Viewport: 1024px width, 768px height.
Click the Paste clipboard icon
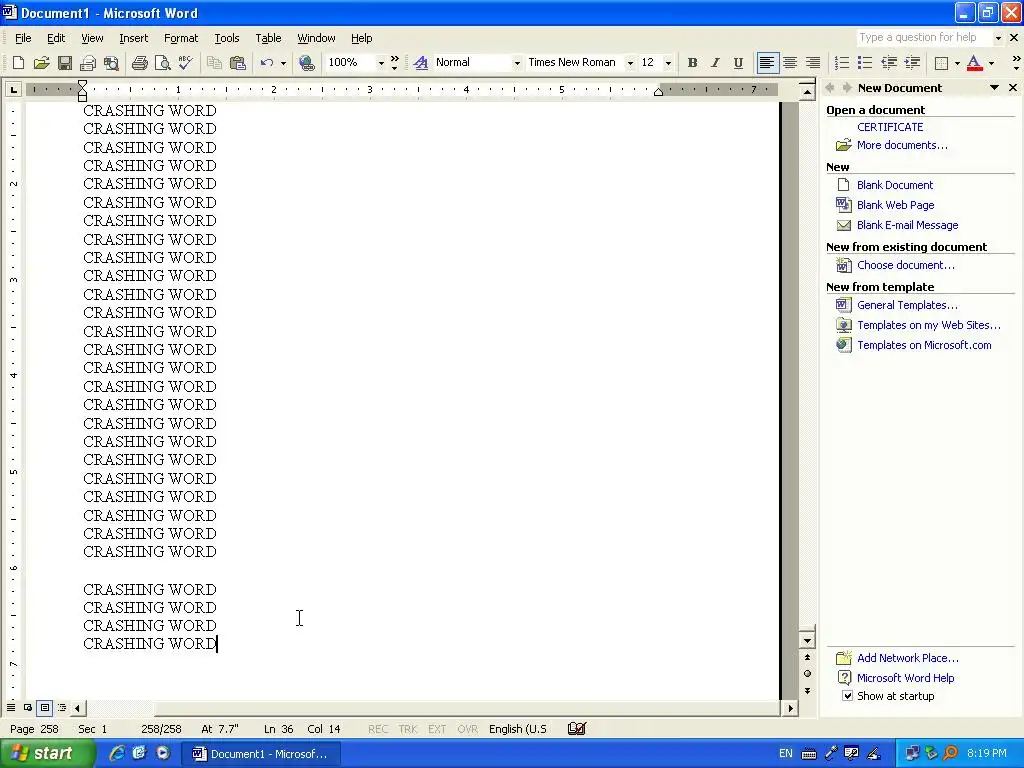point(238,63)
